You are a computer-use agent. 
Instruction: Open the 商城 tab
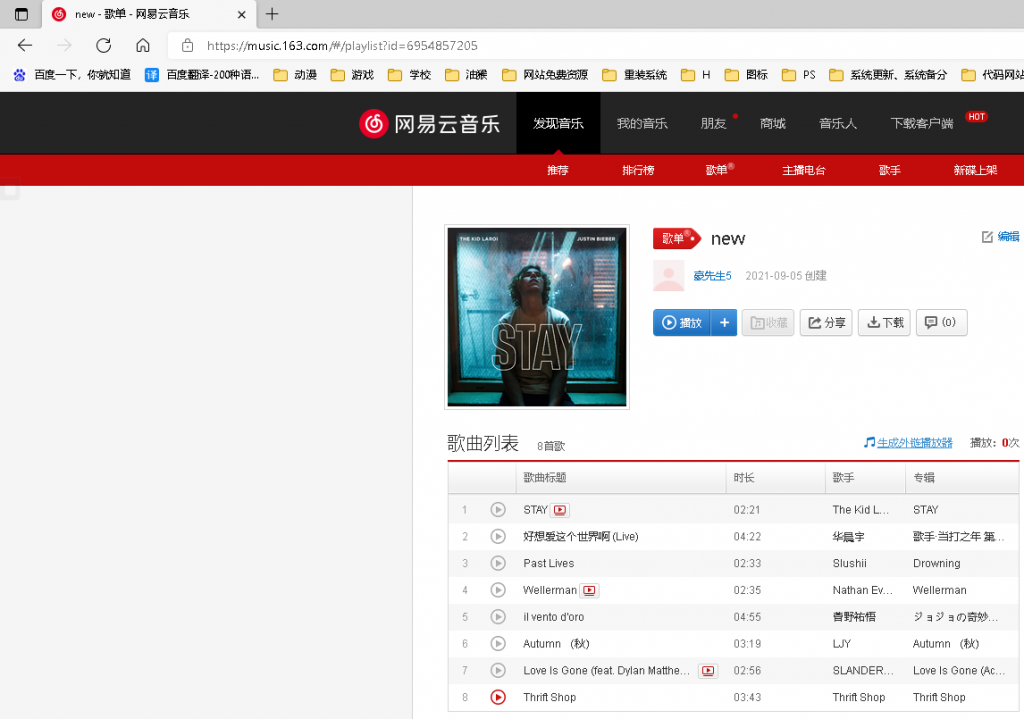pyautogui.click(x=773, y=123)
